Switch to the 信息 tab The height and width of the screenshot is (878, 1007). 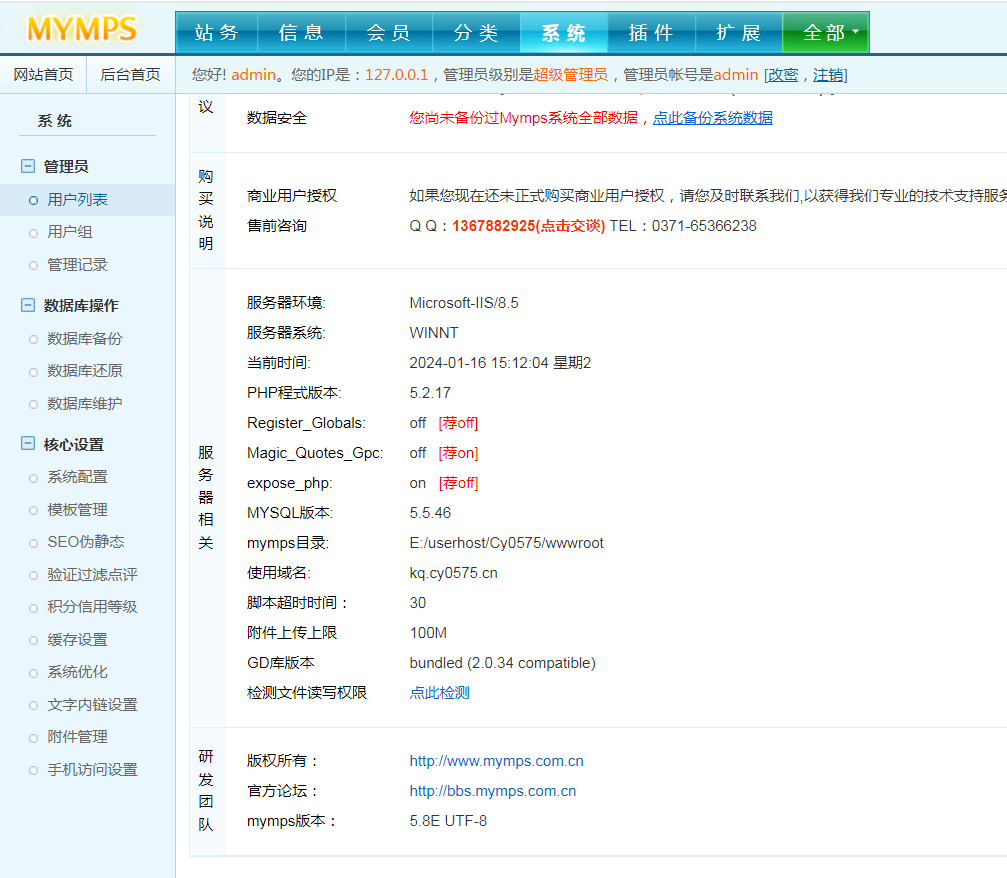pyautogui.click(x=301, y=33)
